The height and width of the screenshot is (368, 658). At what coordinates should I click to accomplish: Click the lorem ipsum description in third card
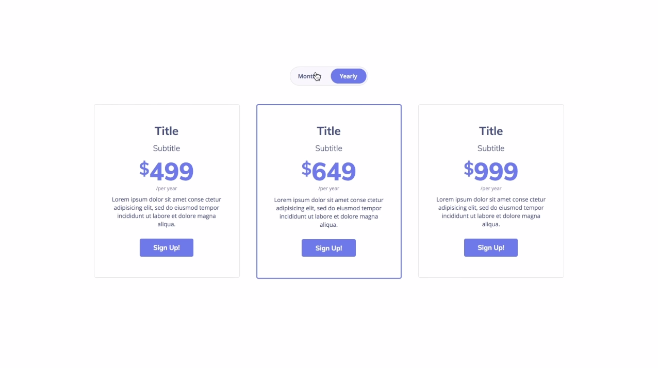pyautogui.click(x=491, y=211)
